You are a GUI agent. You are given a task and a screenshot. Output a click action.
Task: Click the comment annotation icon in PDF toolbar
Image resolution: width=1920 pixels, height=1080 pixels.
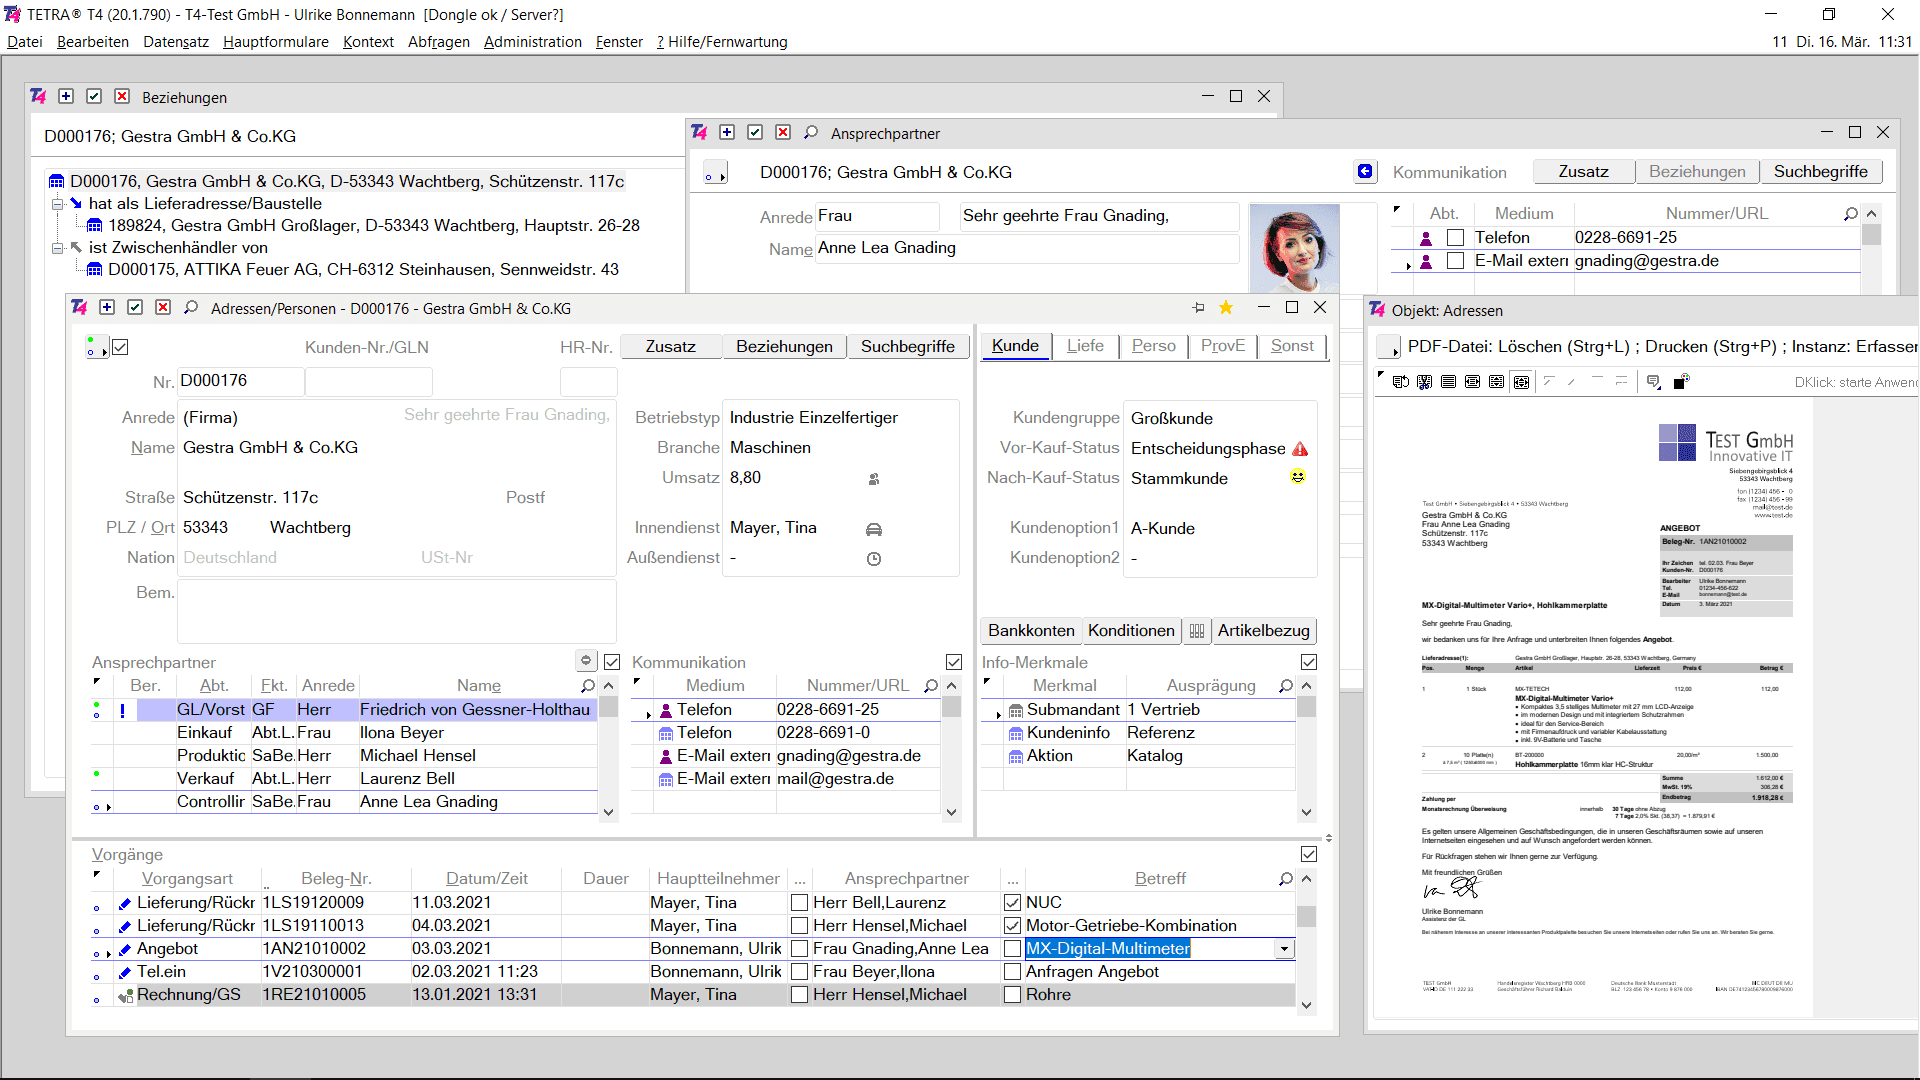tap(1654, 382)
